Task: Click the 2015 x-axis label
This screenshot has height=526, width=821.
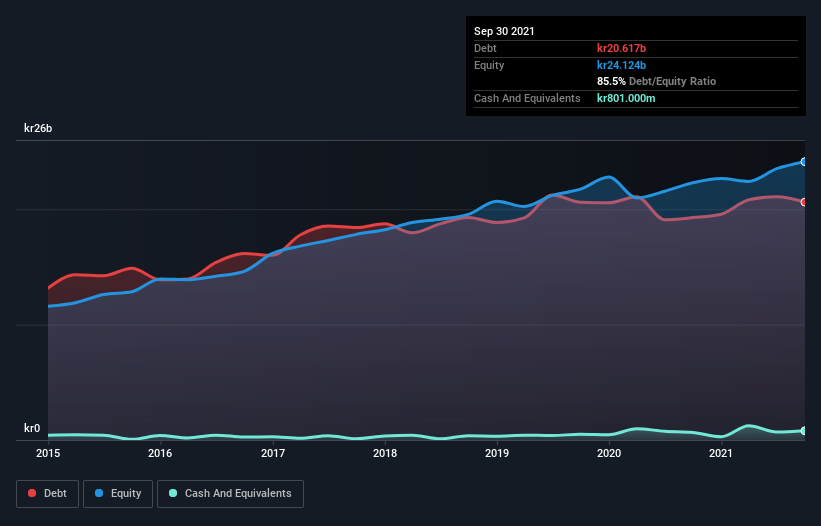Action: [48, 453]
